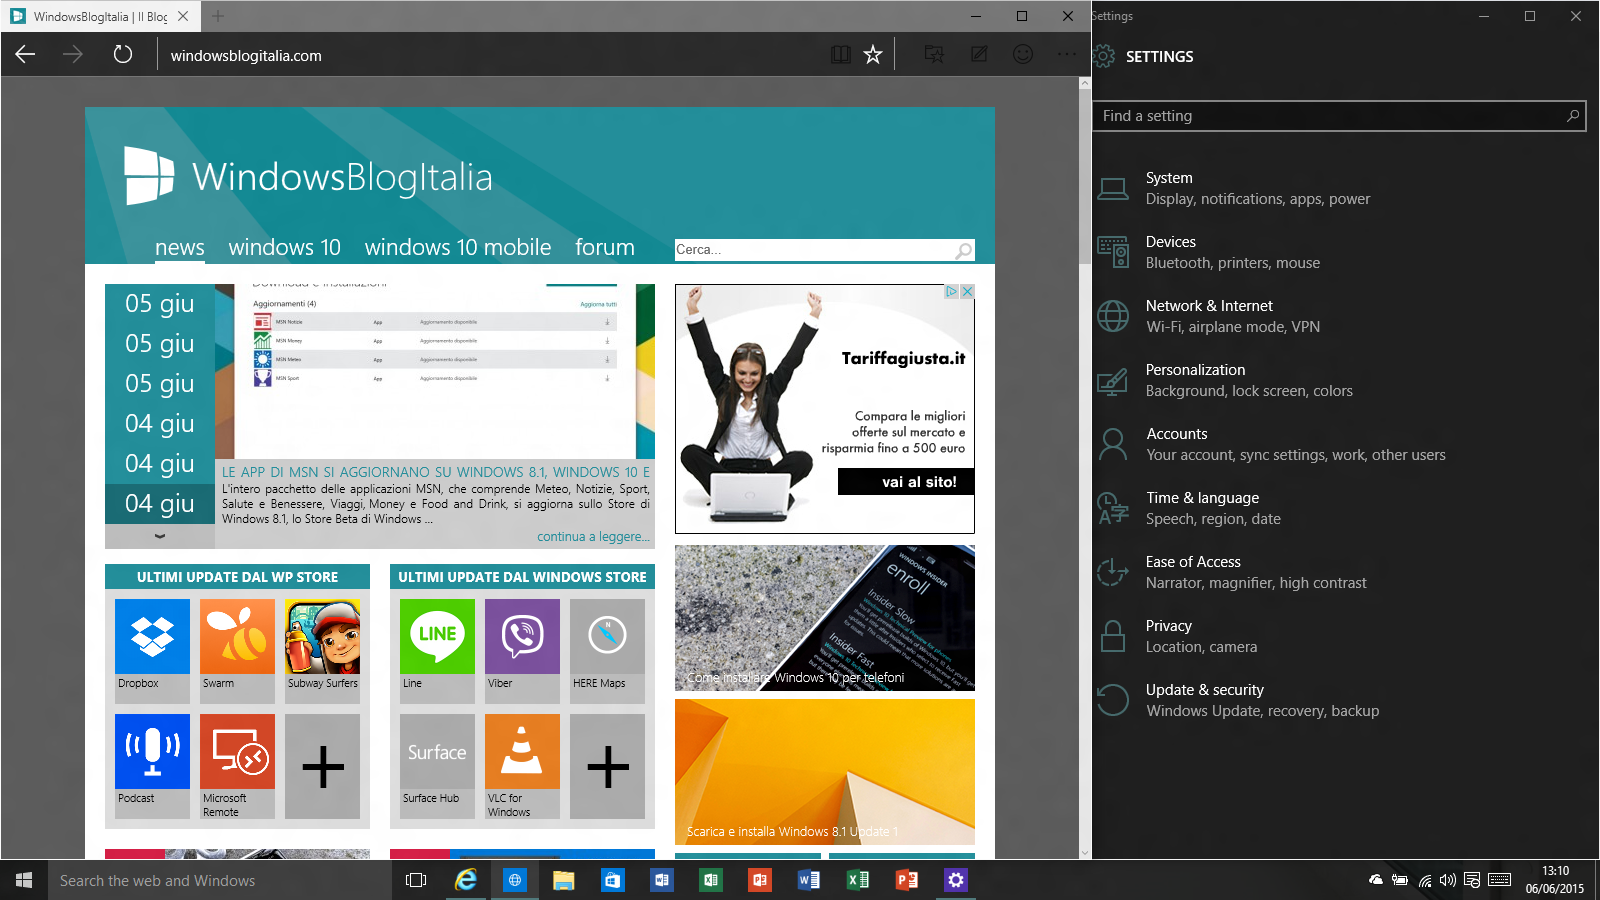
Task: Open Update & security settings
Action: point(1340,700)
